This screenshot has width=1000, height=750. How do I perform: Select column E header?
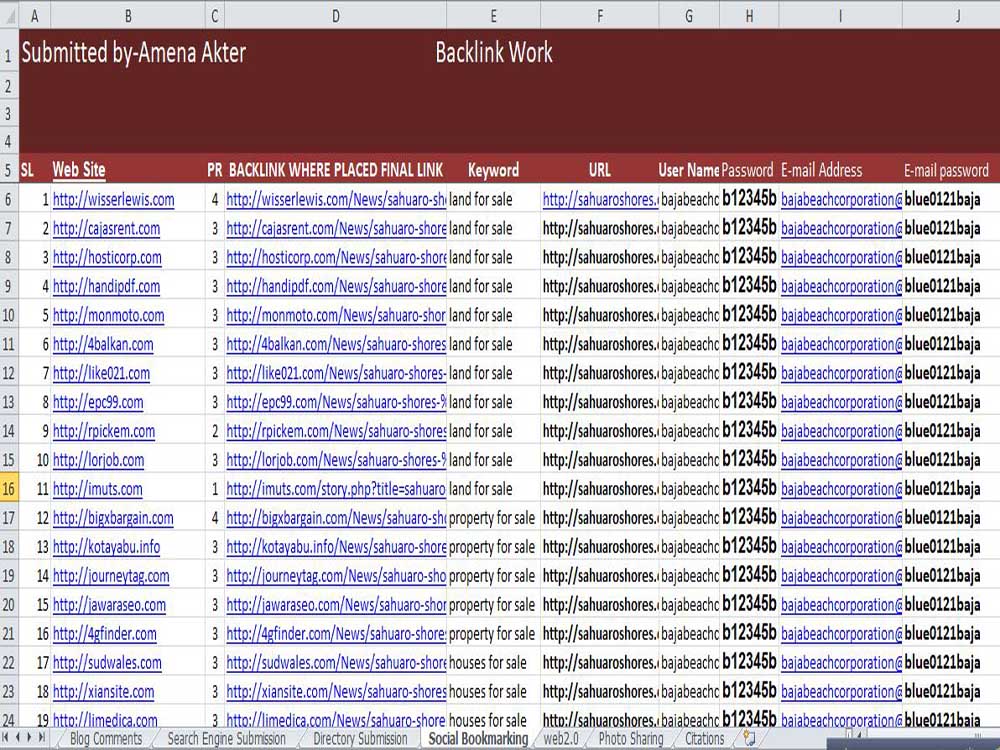tap(493, 16)
